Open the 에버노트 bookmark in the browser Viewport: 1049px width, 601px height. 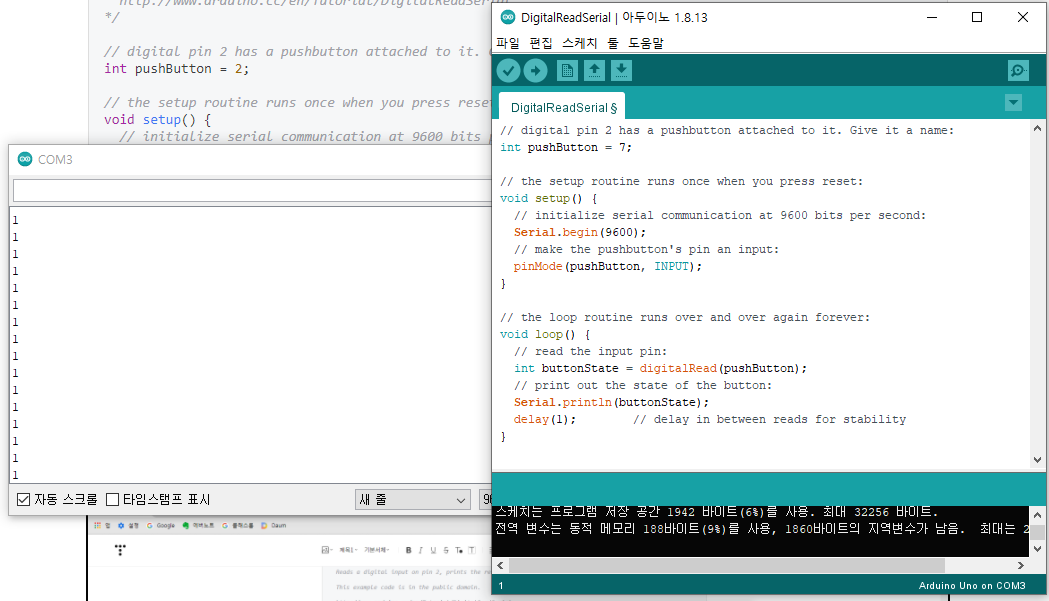pos(199,525)
